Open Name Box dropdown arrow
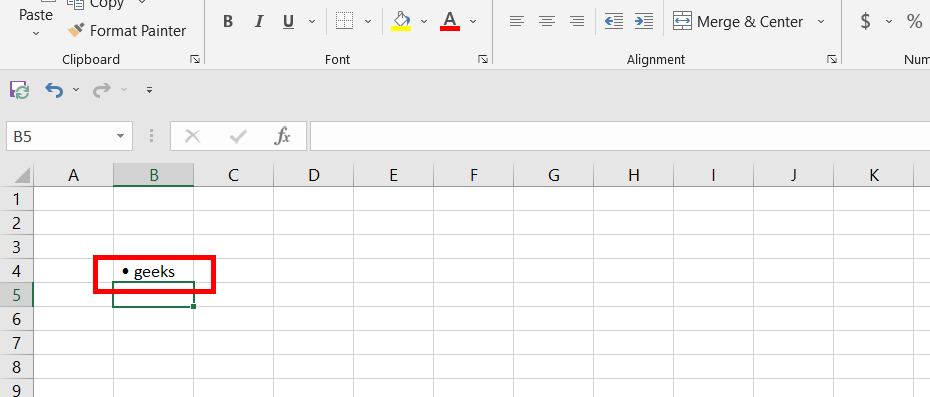The image size is (930, 397). click(121, 136)
